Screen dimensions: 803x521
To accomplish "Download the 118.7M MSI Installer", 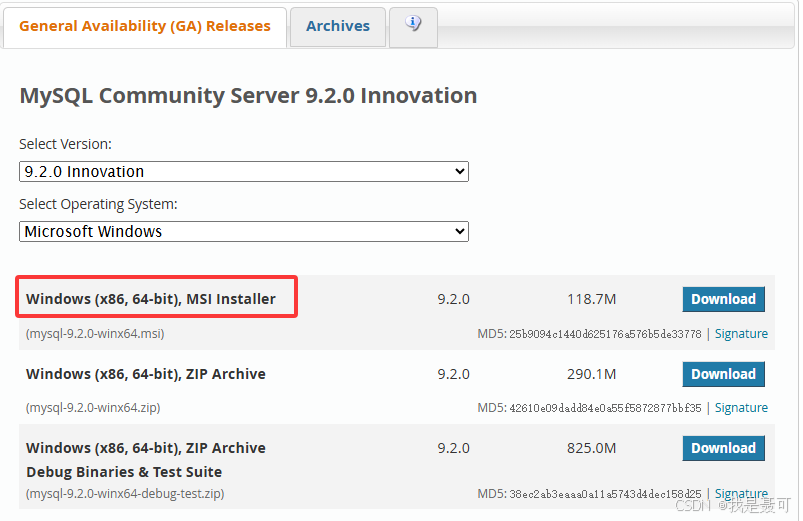I will tap(723, 299).
